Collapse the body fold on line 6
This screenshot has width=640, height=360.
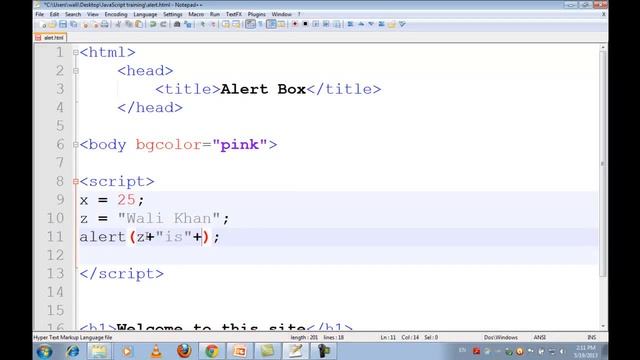(x=76, y=144)
